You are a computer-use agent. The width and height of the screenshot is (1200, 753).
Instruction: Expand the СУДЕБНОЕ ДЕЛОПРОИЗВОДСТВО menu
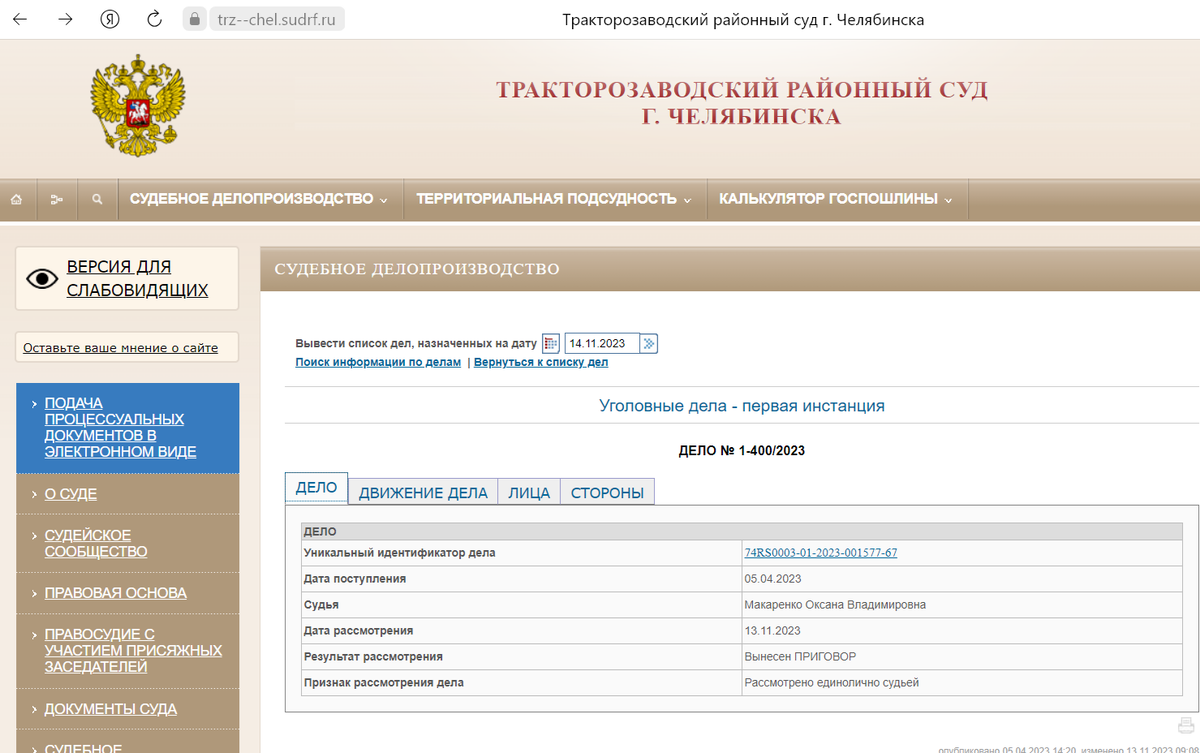(259, 199)
